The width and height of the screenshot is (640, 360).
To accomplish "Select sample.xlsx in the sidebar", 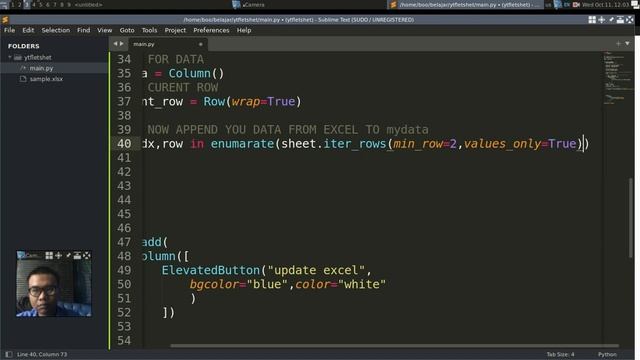I will (x=46, y=79).
